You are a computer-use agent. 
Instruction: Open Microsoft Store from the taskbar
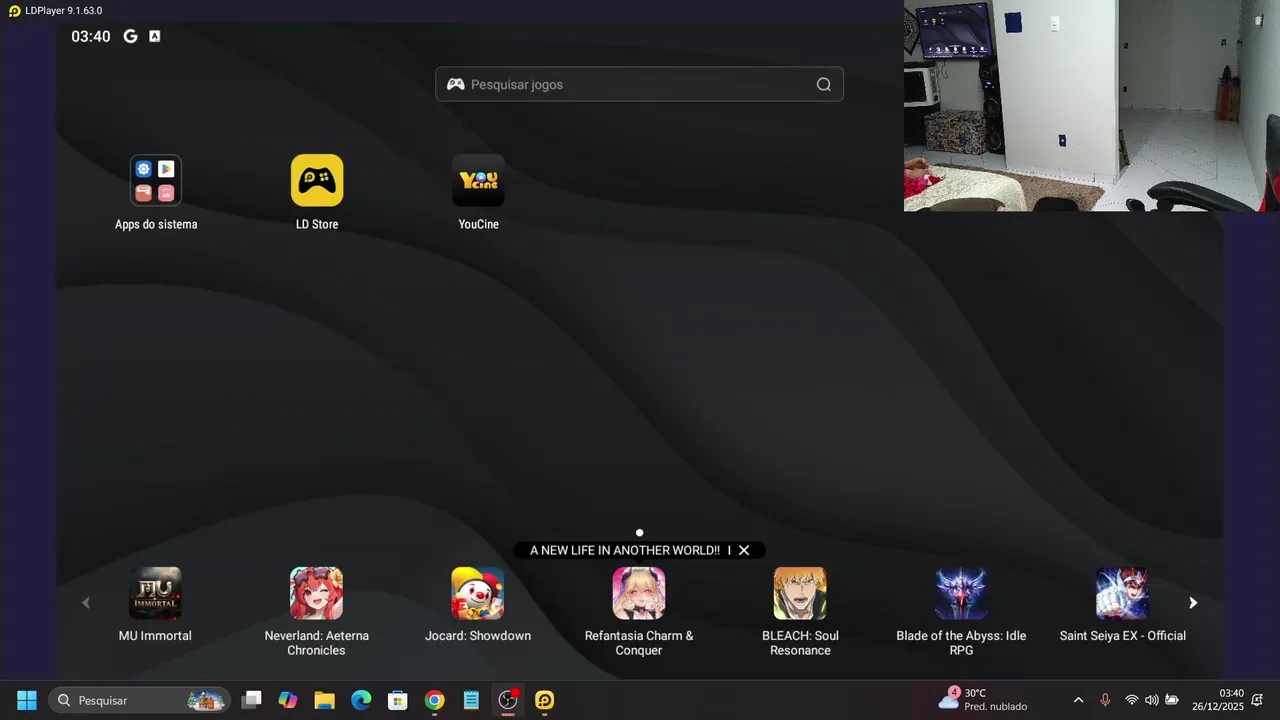pyautogui.click(x=398, y=700)
